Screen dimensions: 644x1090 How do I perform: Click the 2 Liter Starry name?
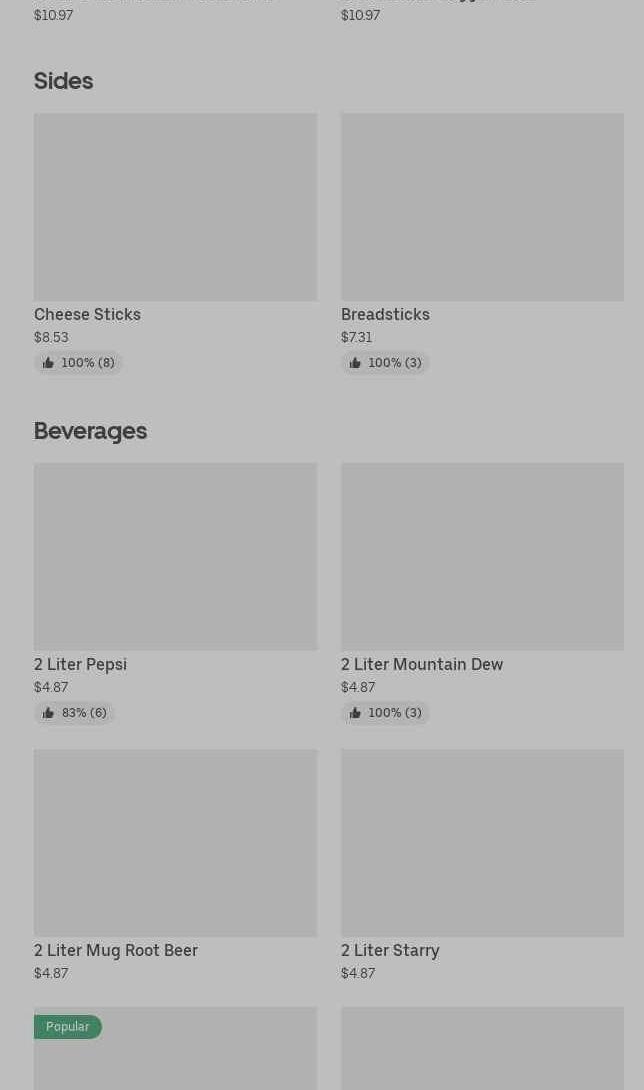[390, 950]
